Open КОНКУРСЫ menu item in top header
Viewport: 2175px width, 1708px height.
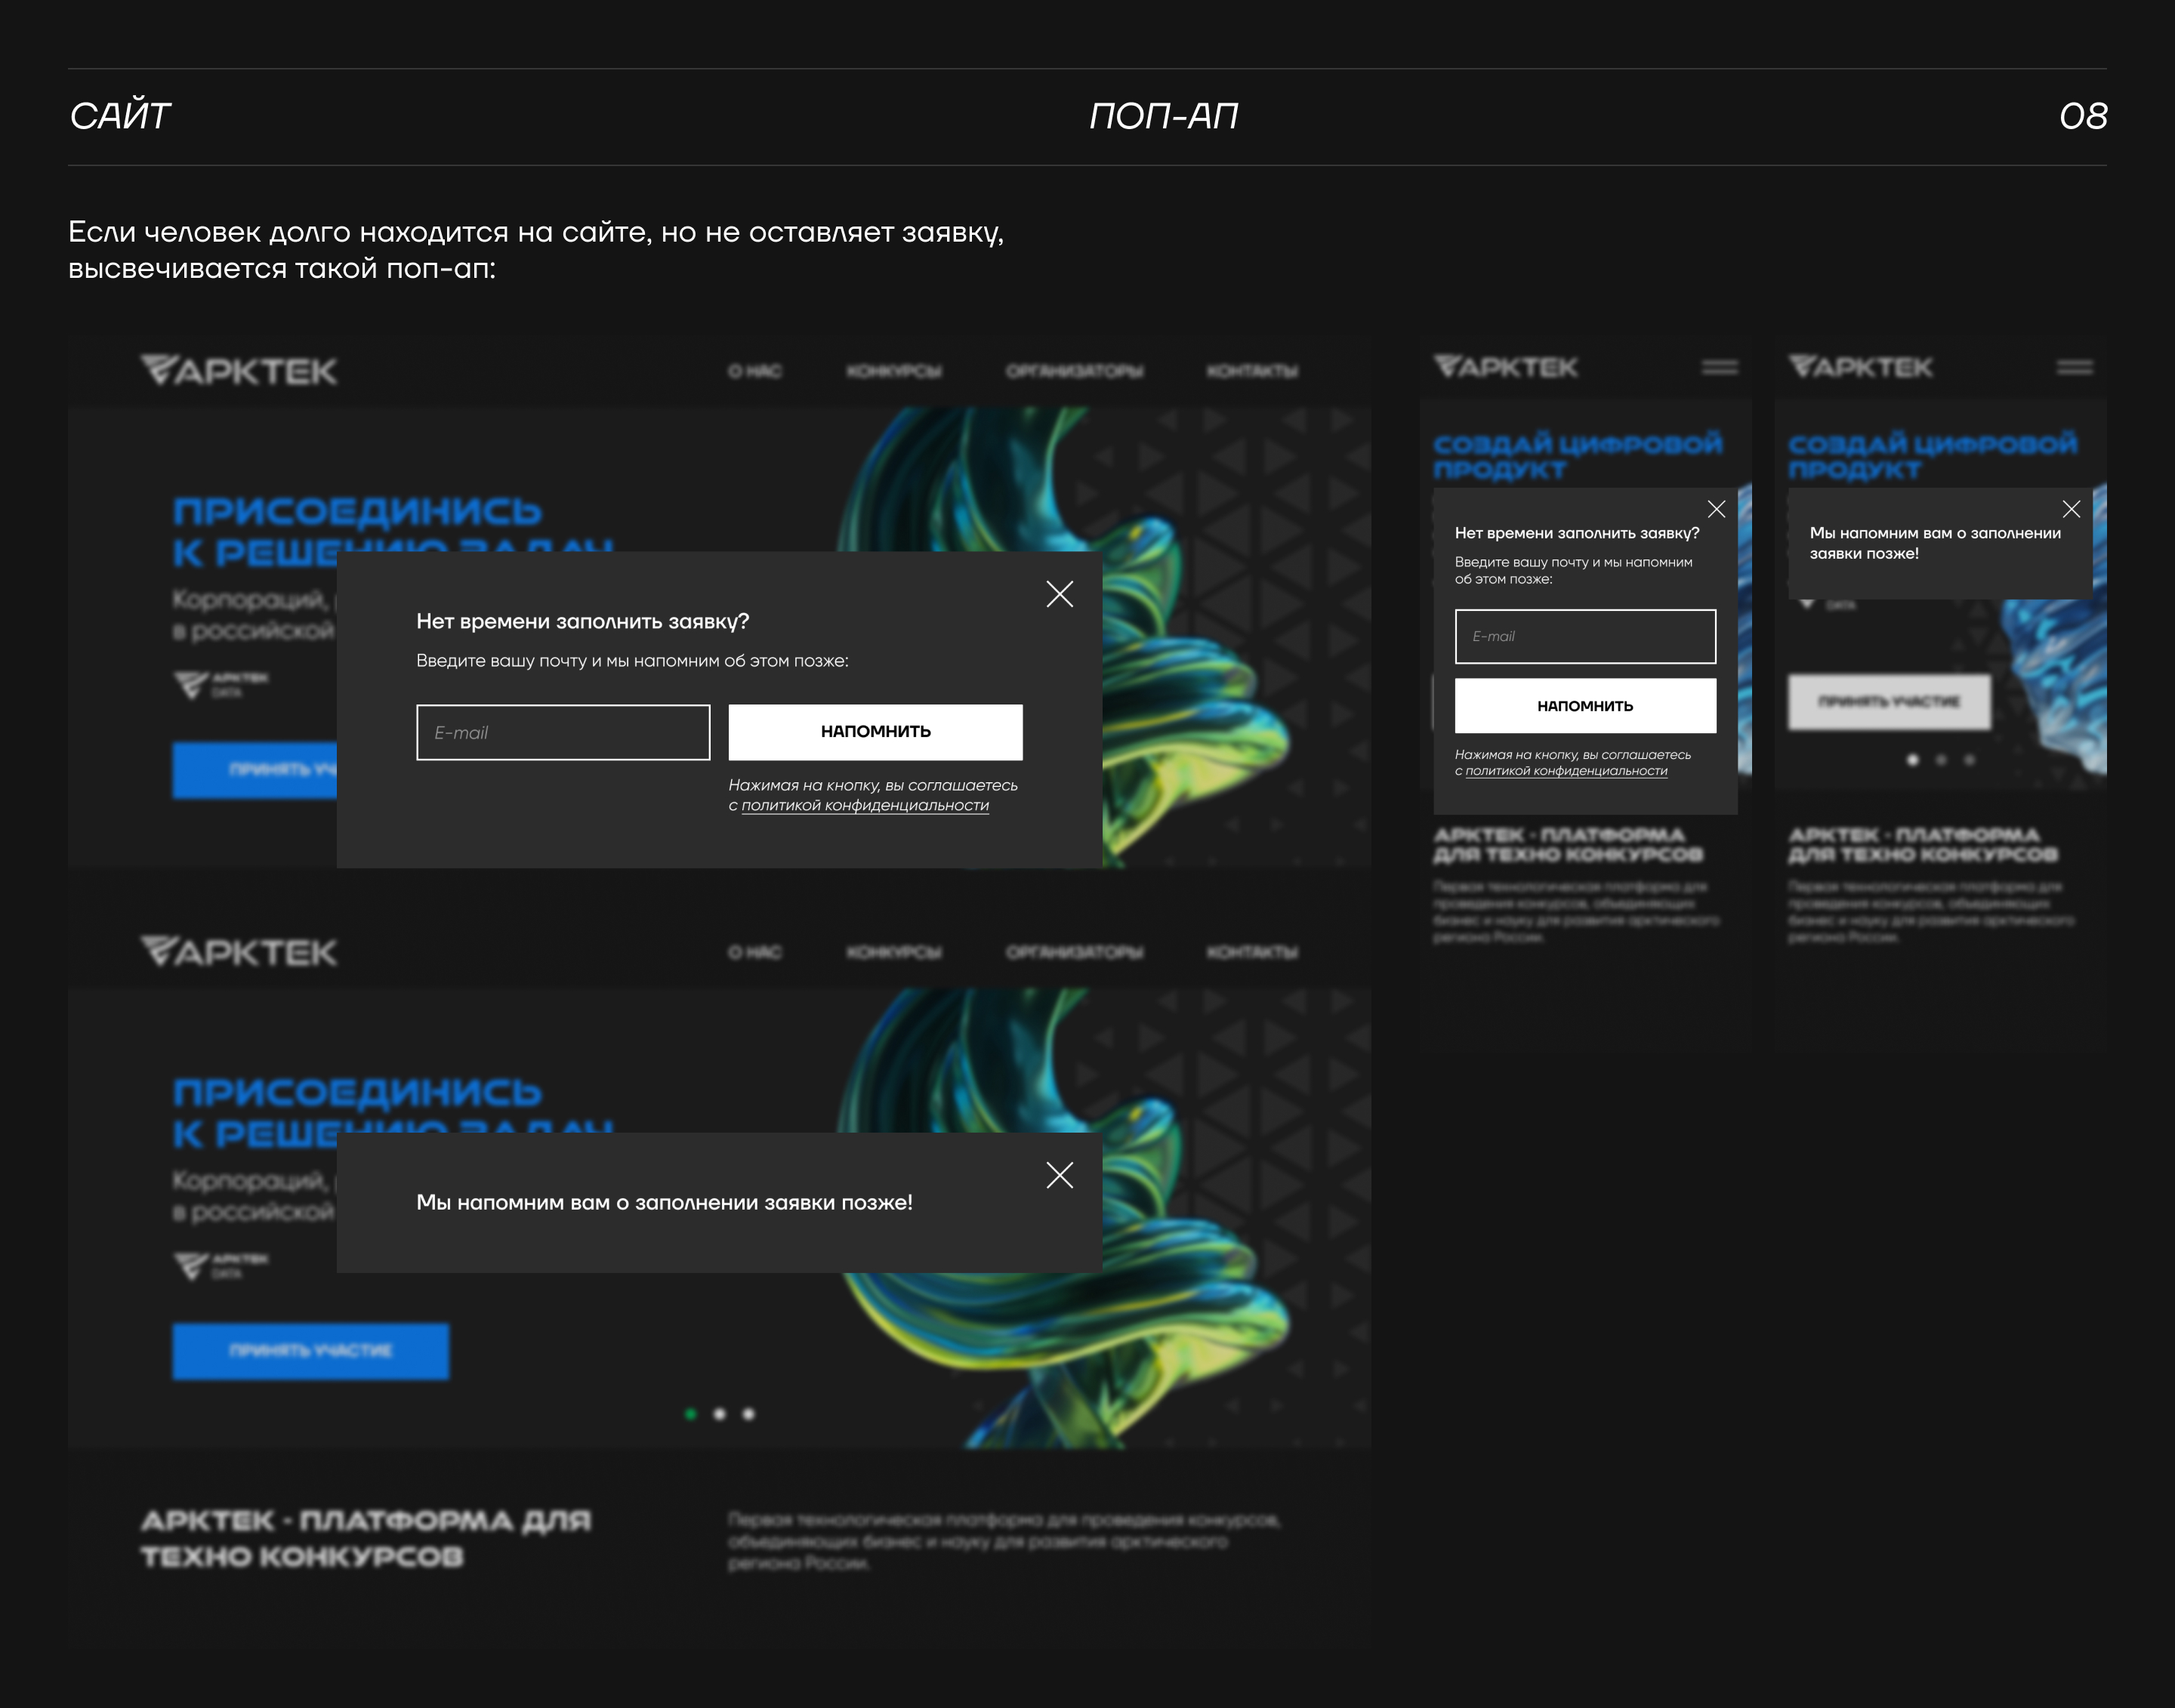coord(894,371)
